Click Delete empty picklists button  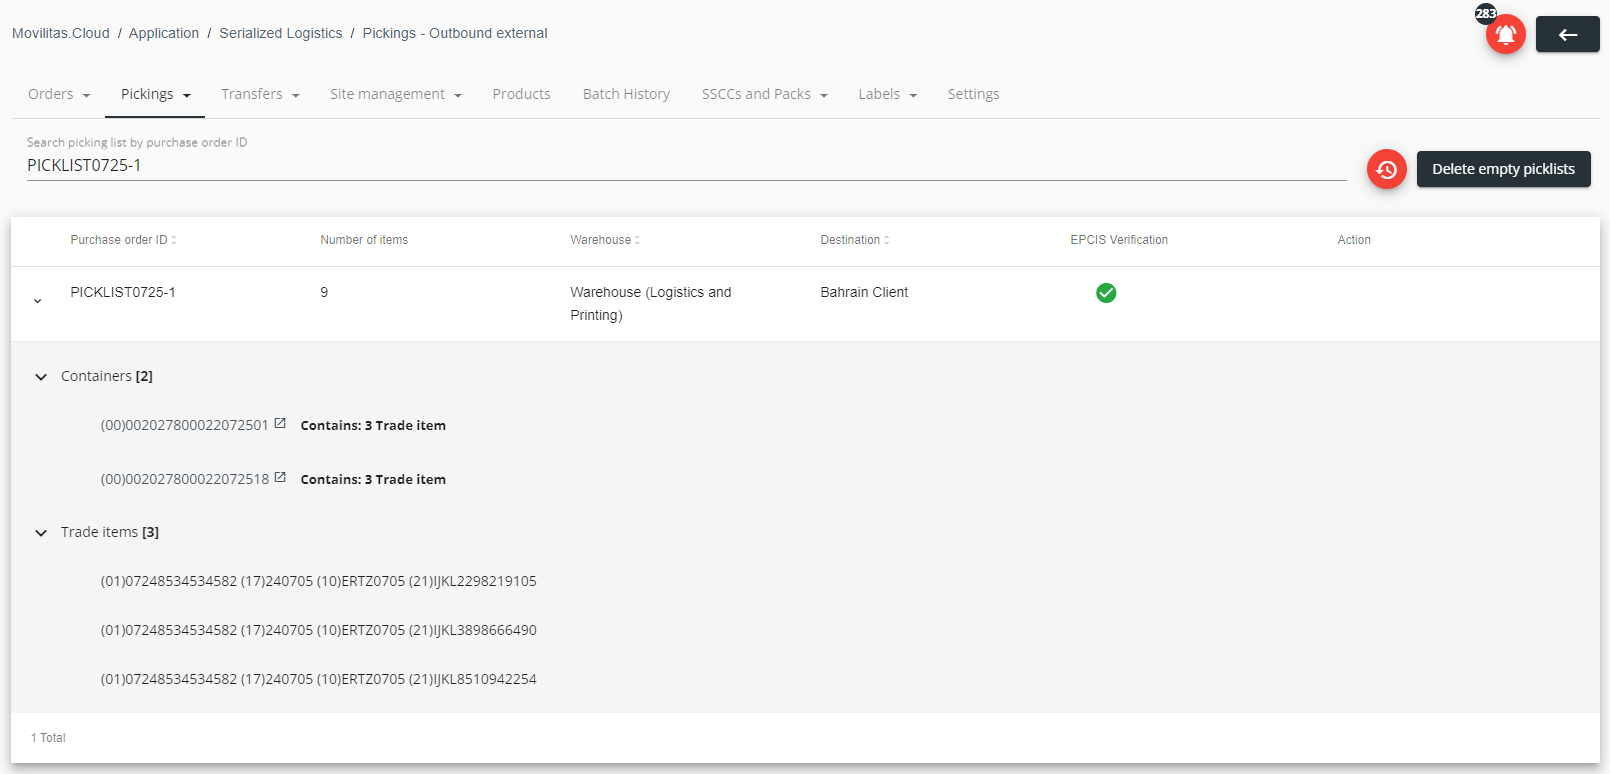[1503, 169]
